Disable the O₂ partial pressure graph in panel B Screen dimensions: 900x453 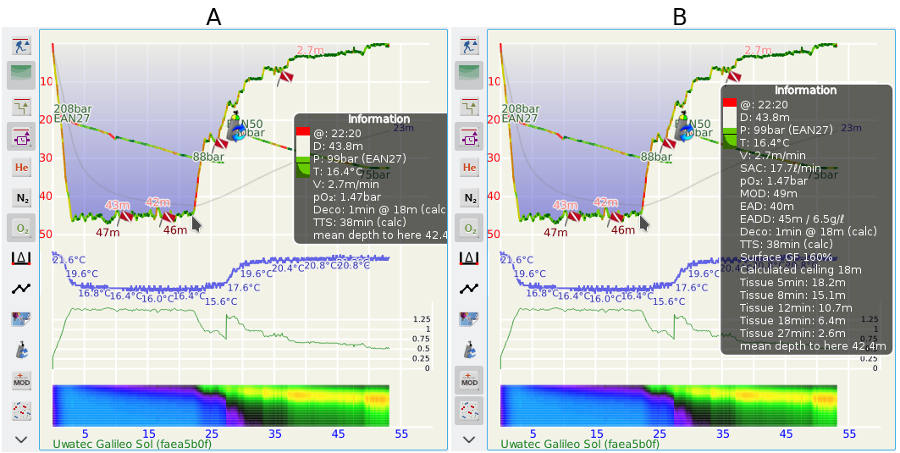pyautogui.click(x=469, y=228)
